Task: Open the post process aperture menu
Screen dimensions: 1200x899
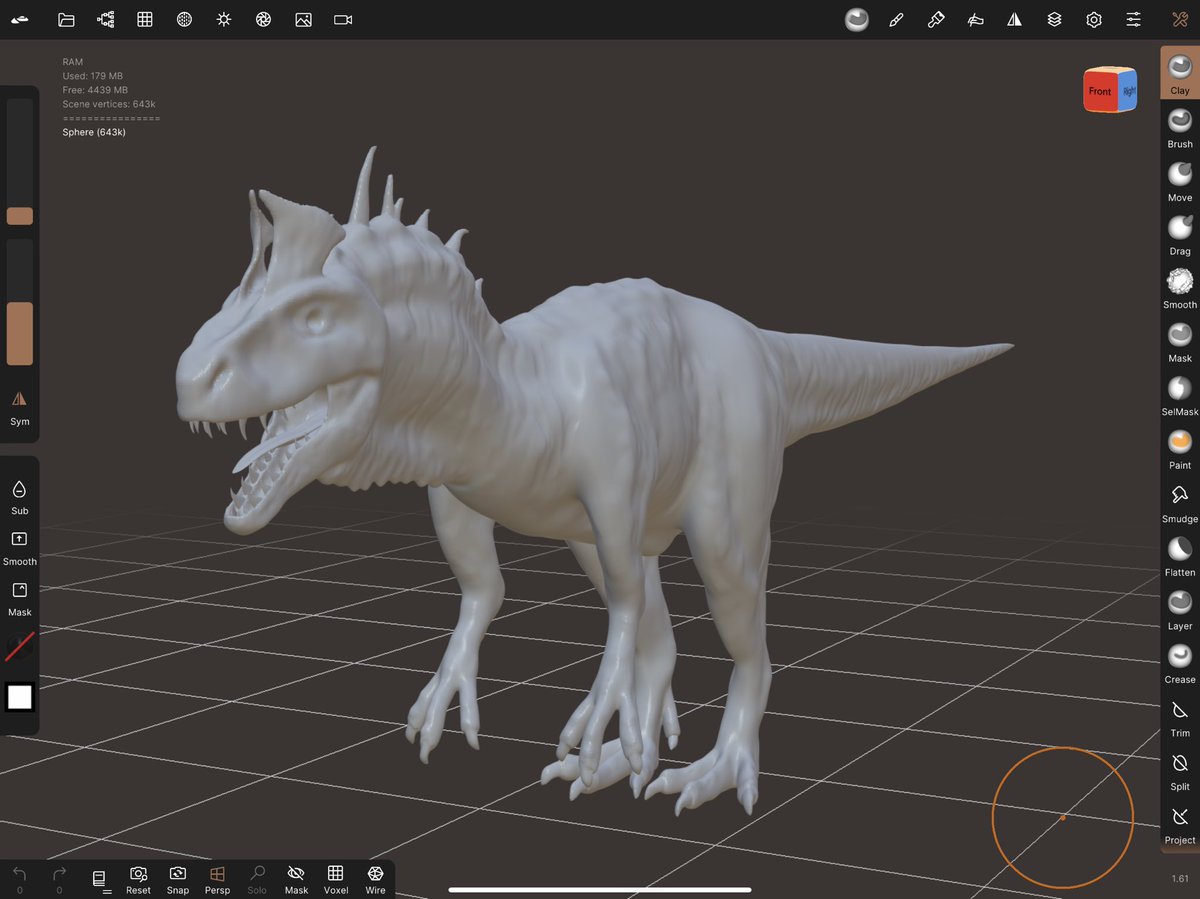Action: [263, 19]
